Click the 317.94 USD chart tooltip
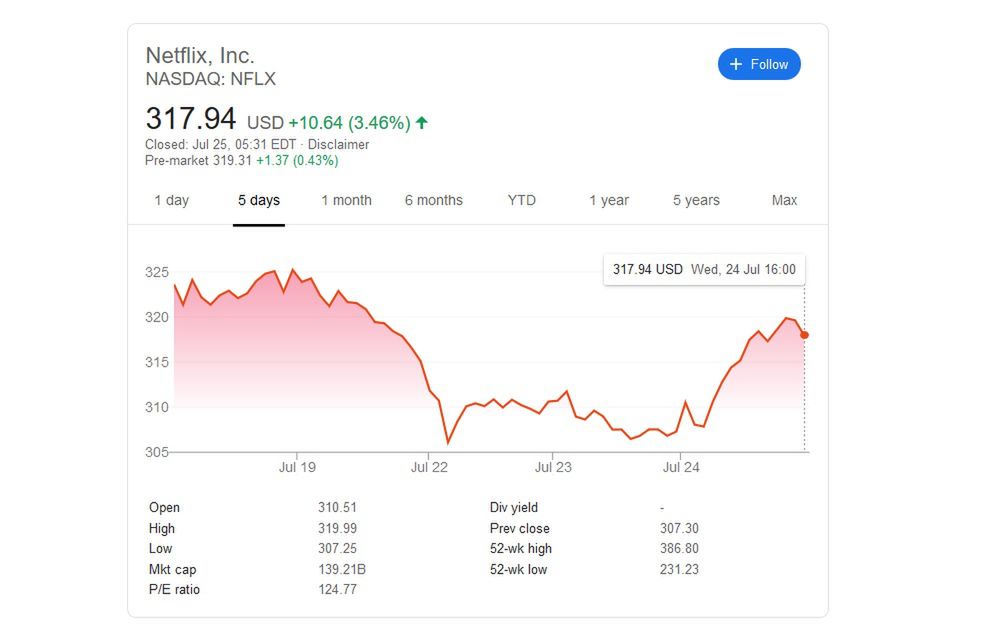983x632 pixels. coord(704,270)
